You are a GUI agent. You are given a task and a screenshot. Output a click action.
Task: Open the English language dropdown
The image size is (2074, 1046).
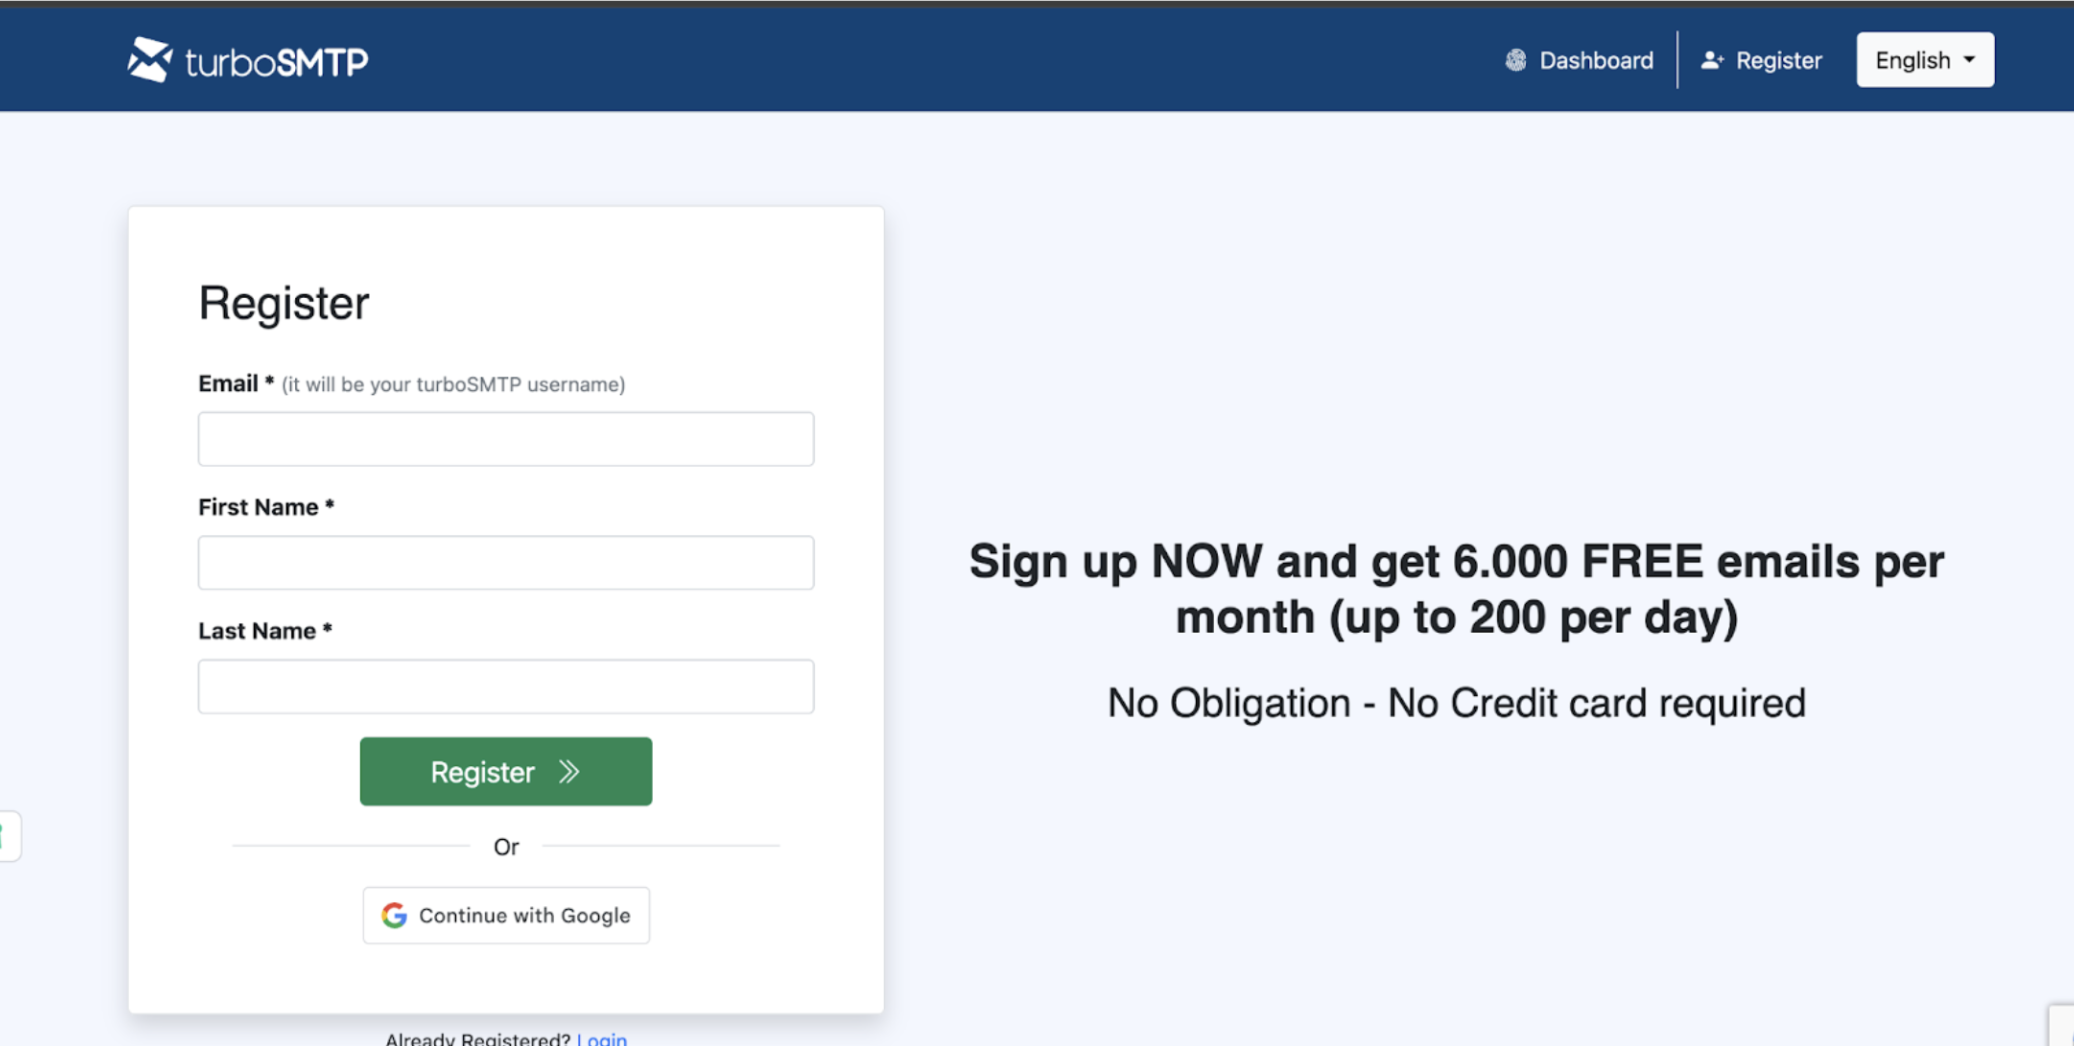[x=1924, y=60]
